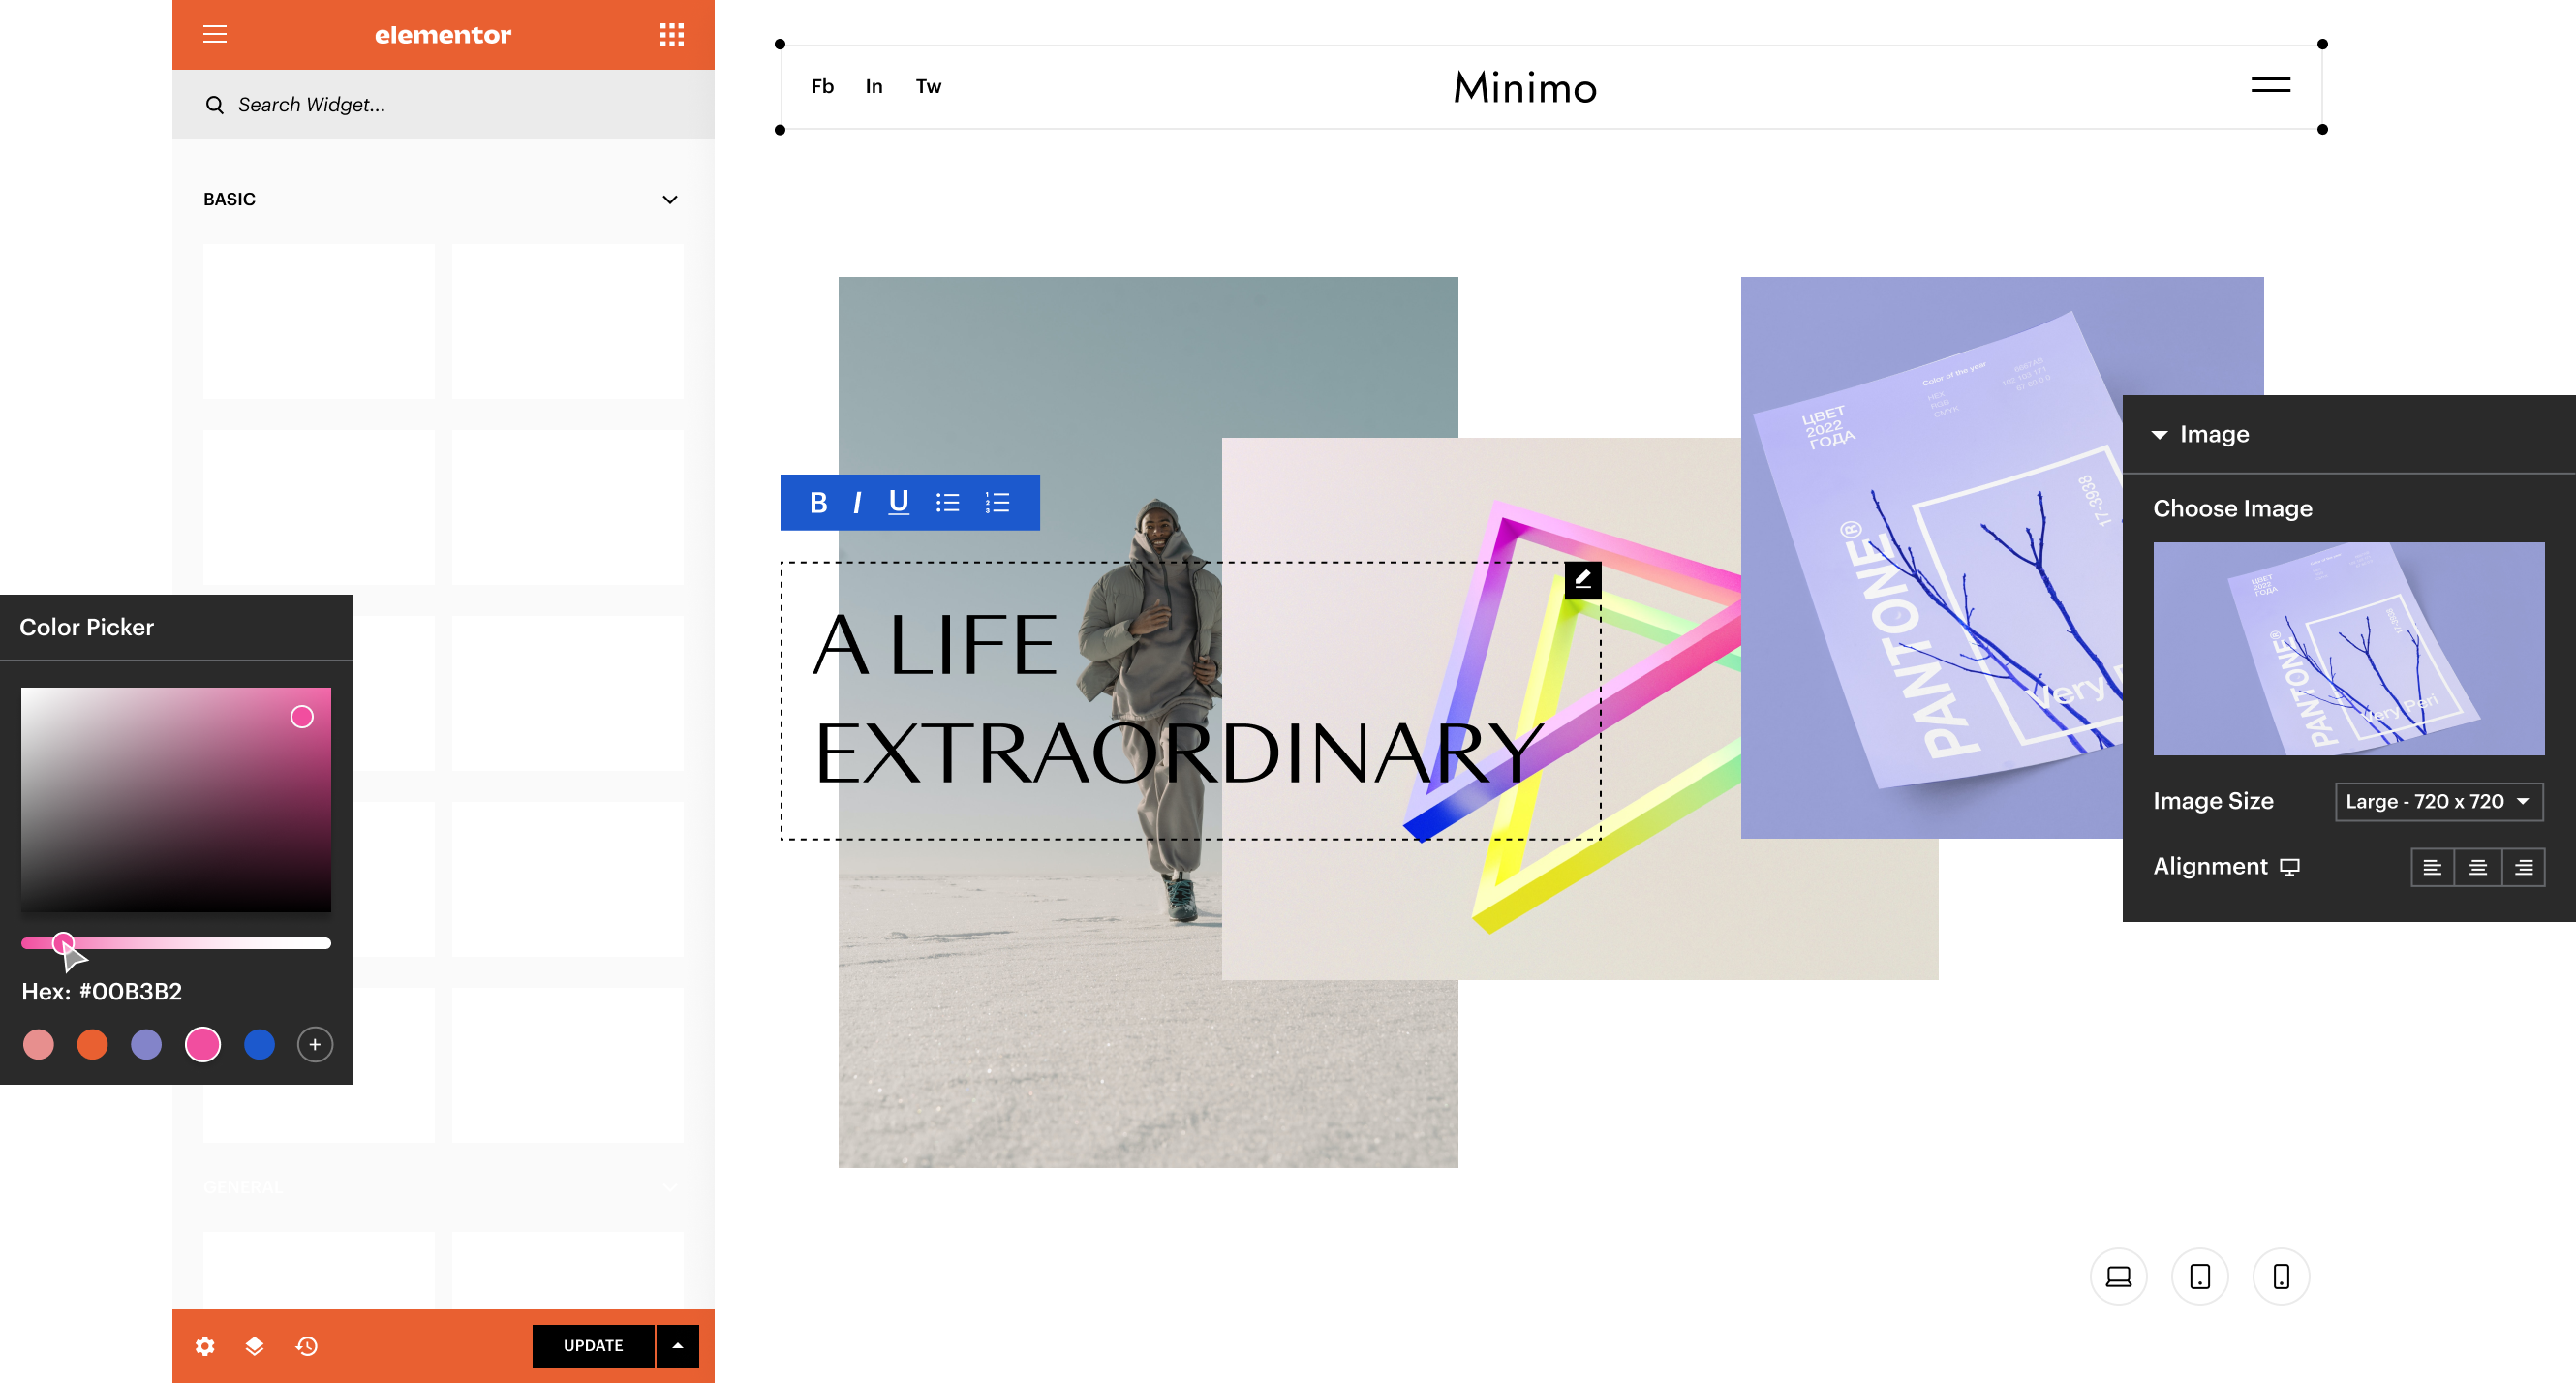2576x1383 pixels.
Task: Set image alignment to left
Action: tap(2432, 867)
